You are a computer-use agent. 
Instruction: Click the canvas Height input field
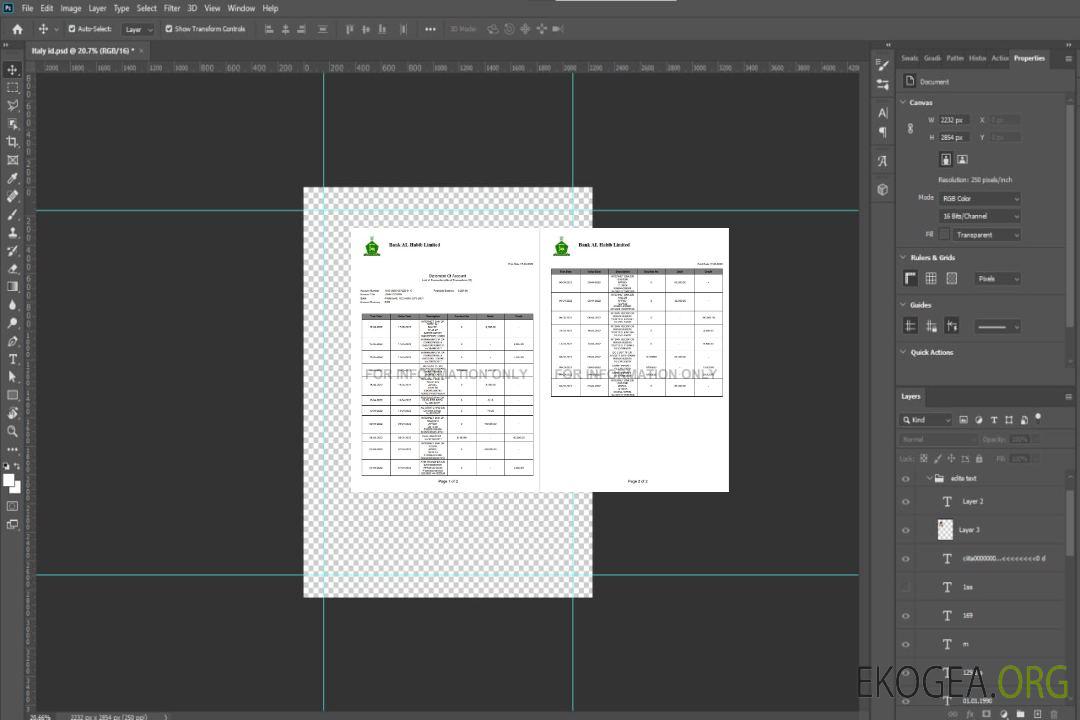(954, 138)
